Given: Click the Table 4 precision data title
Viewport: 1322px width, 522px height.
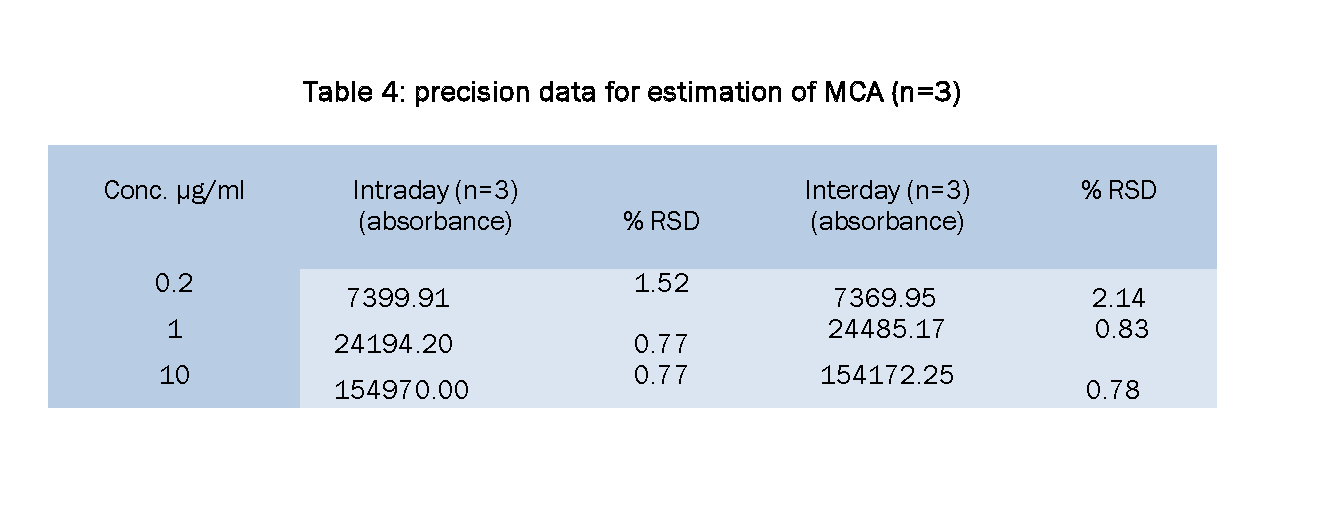Looking at the screenshot, I should (x=631, y=94).
